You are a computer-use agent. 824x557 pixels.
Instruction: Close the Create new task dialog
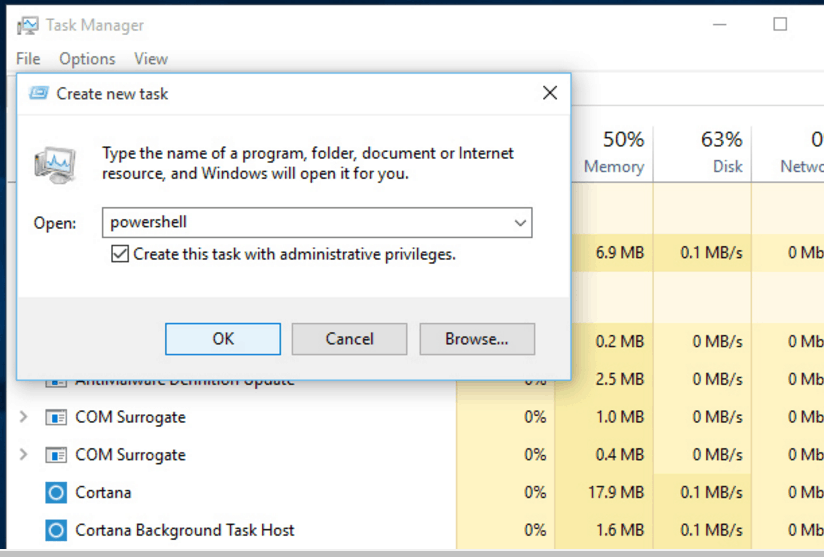tap(550, 93)
